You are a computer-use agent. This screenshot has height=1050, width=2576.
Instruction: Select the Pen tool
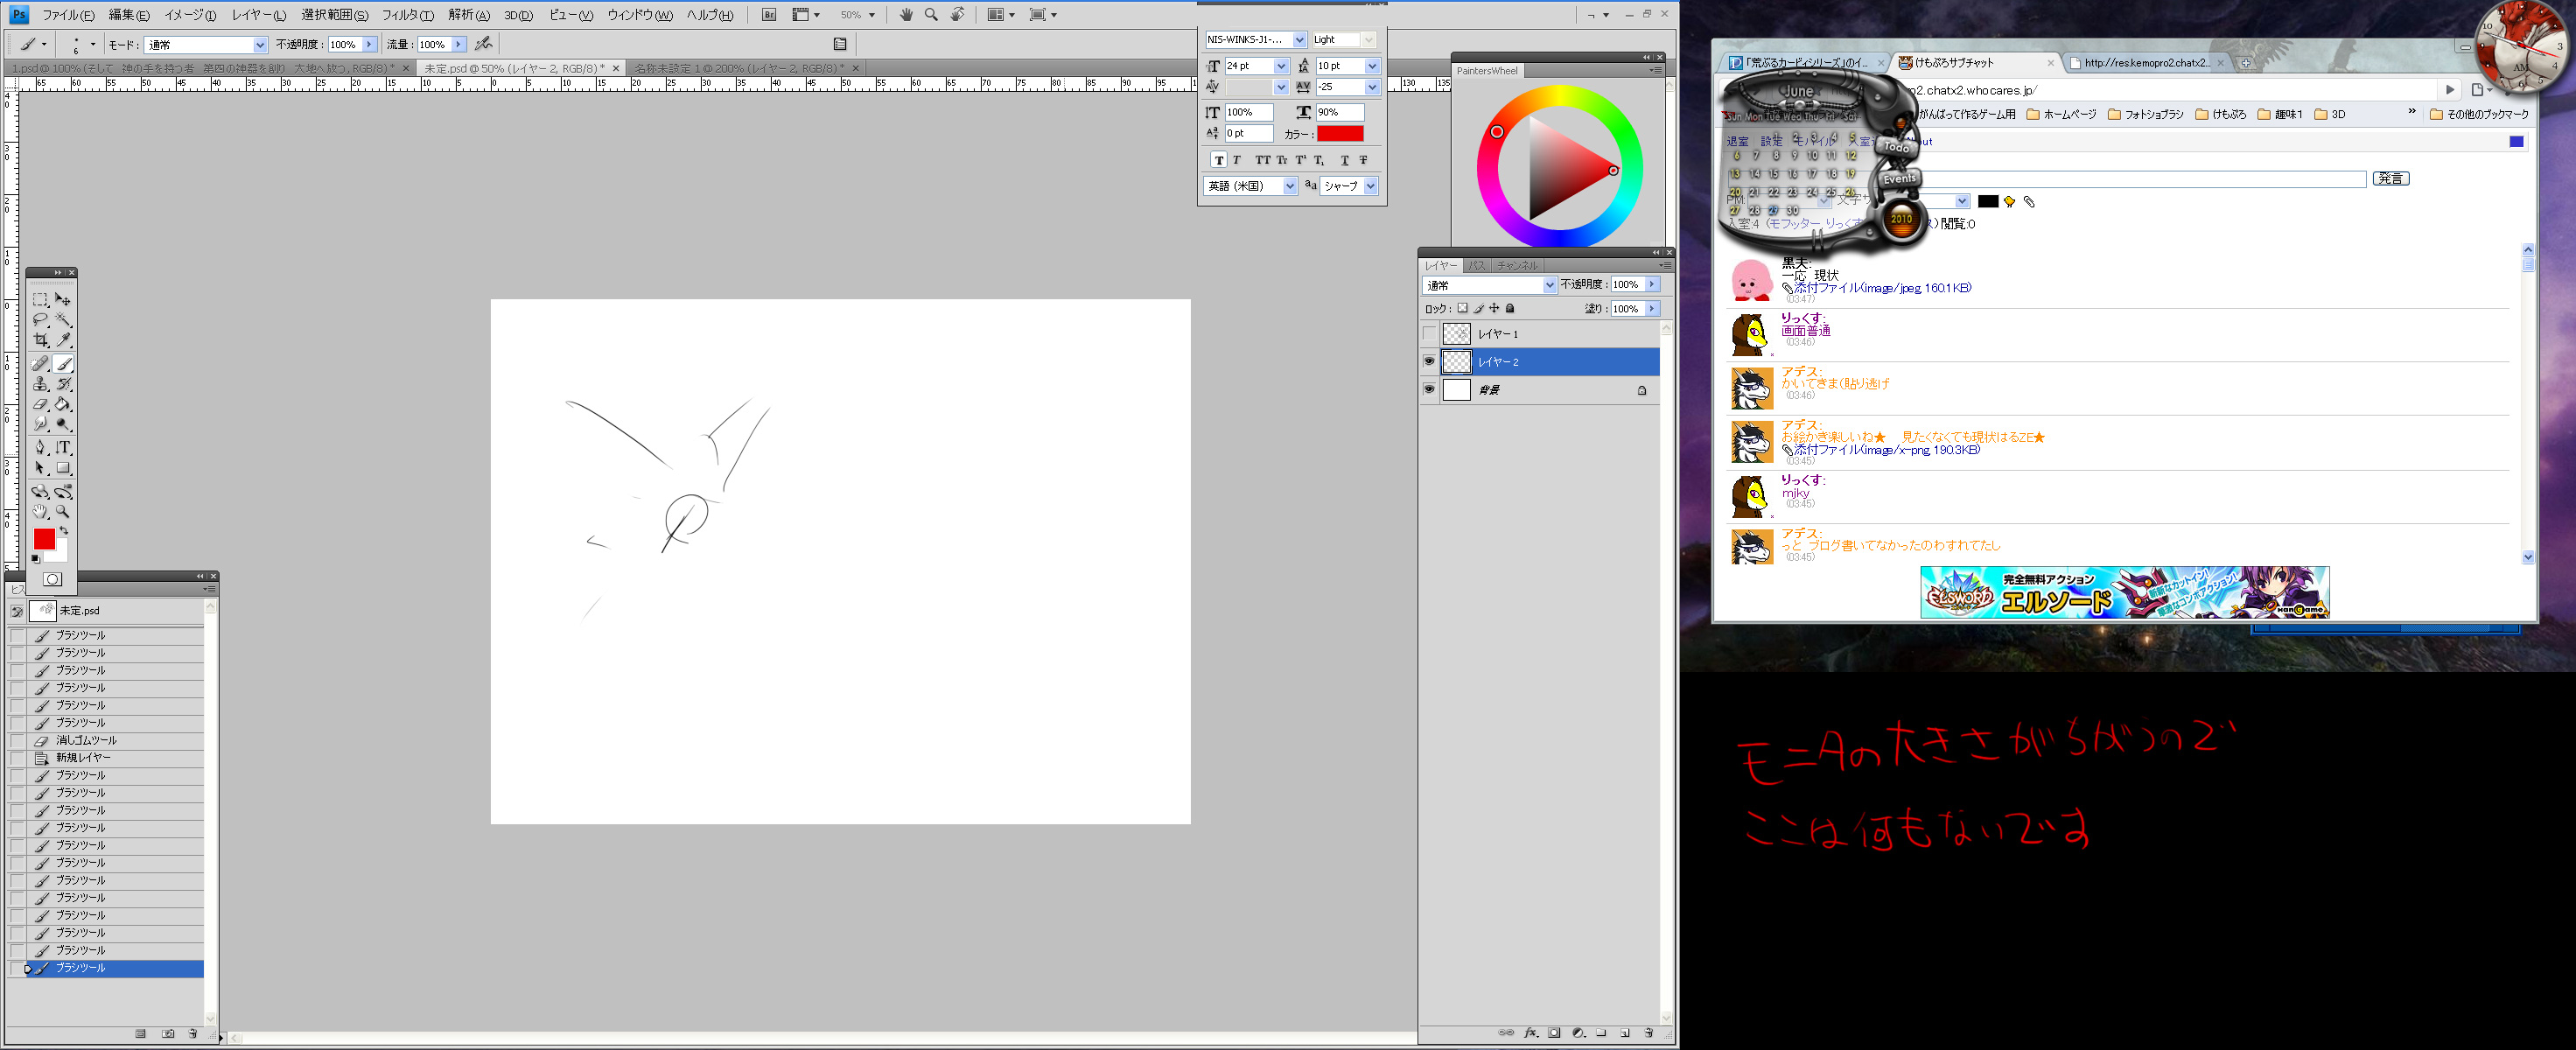click(40, 447)
